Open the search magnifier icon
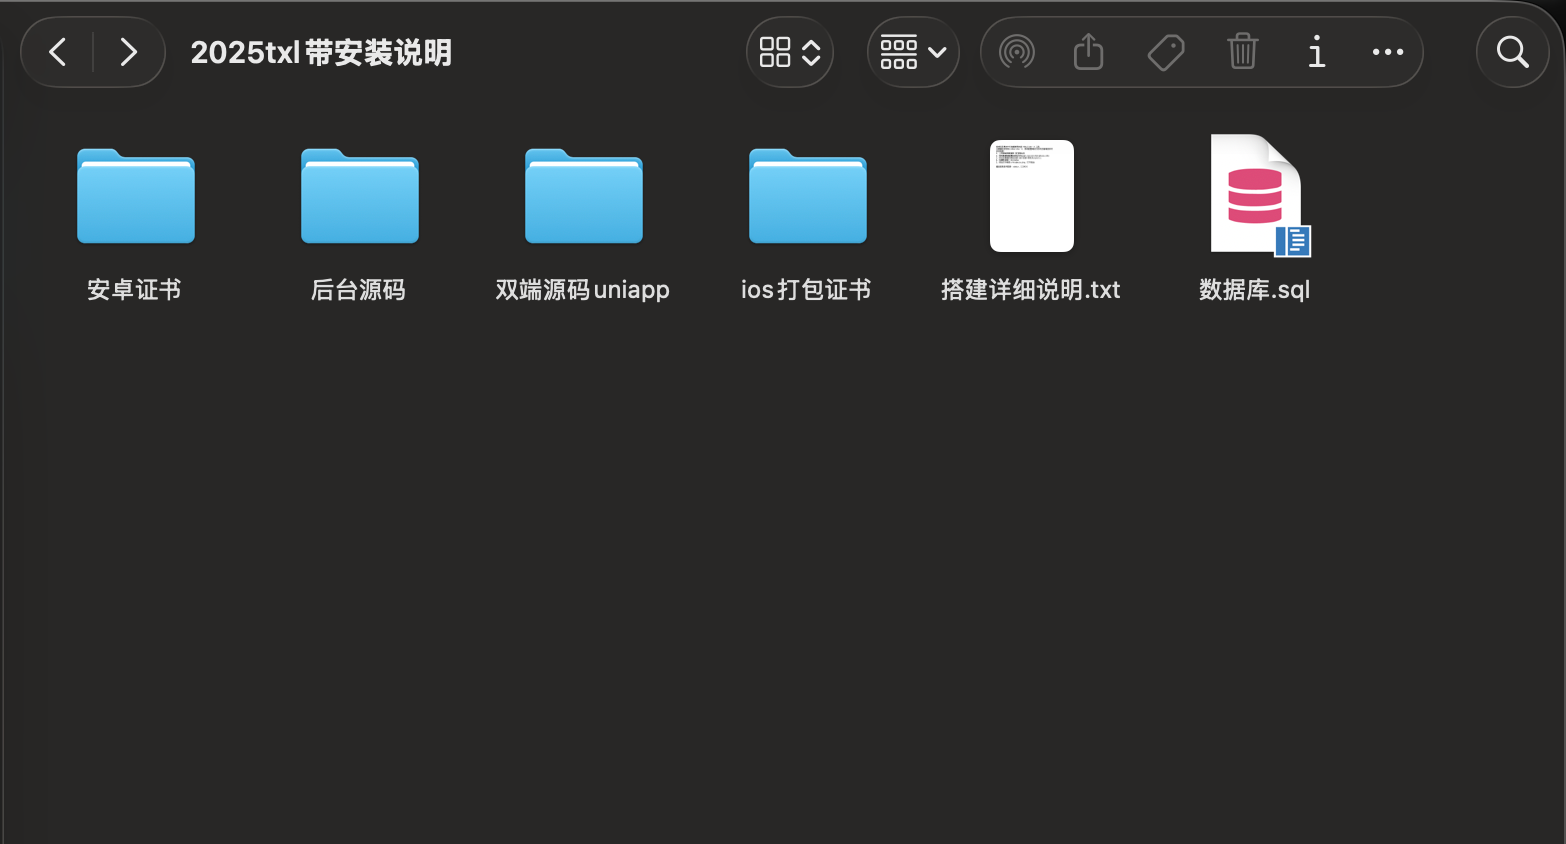 point(1512,52)
